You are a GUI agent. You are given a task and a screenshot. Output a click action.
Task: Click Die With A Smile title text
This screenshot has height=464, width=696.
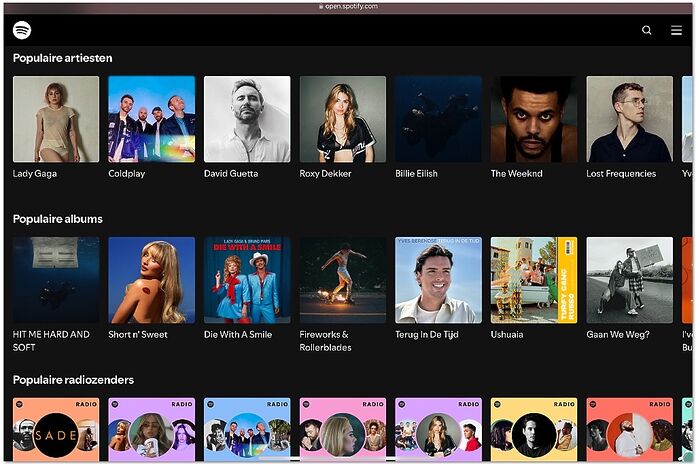pyautogui.click(x=238, y=334)
